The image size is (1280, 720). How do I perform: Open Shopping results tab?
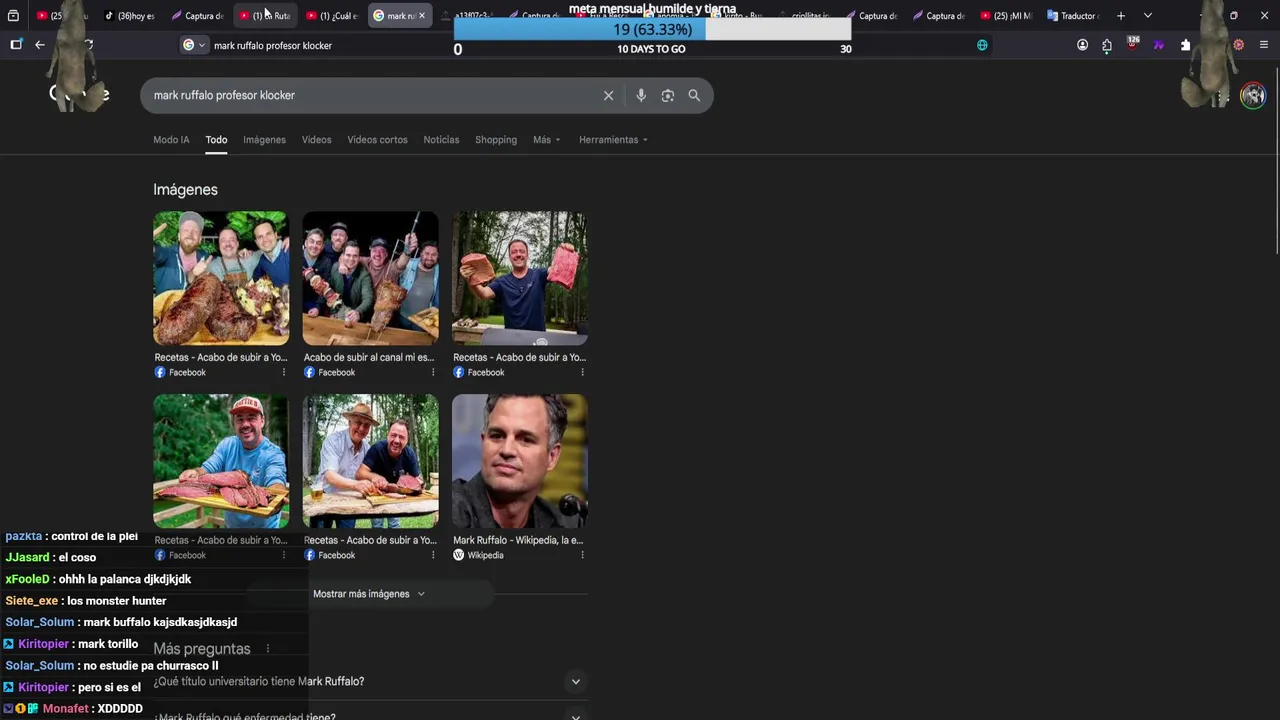pos(496,140)
